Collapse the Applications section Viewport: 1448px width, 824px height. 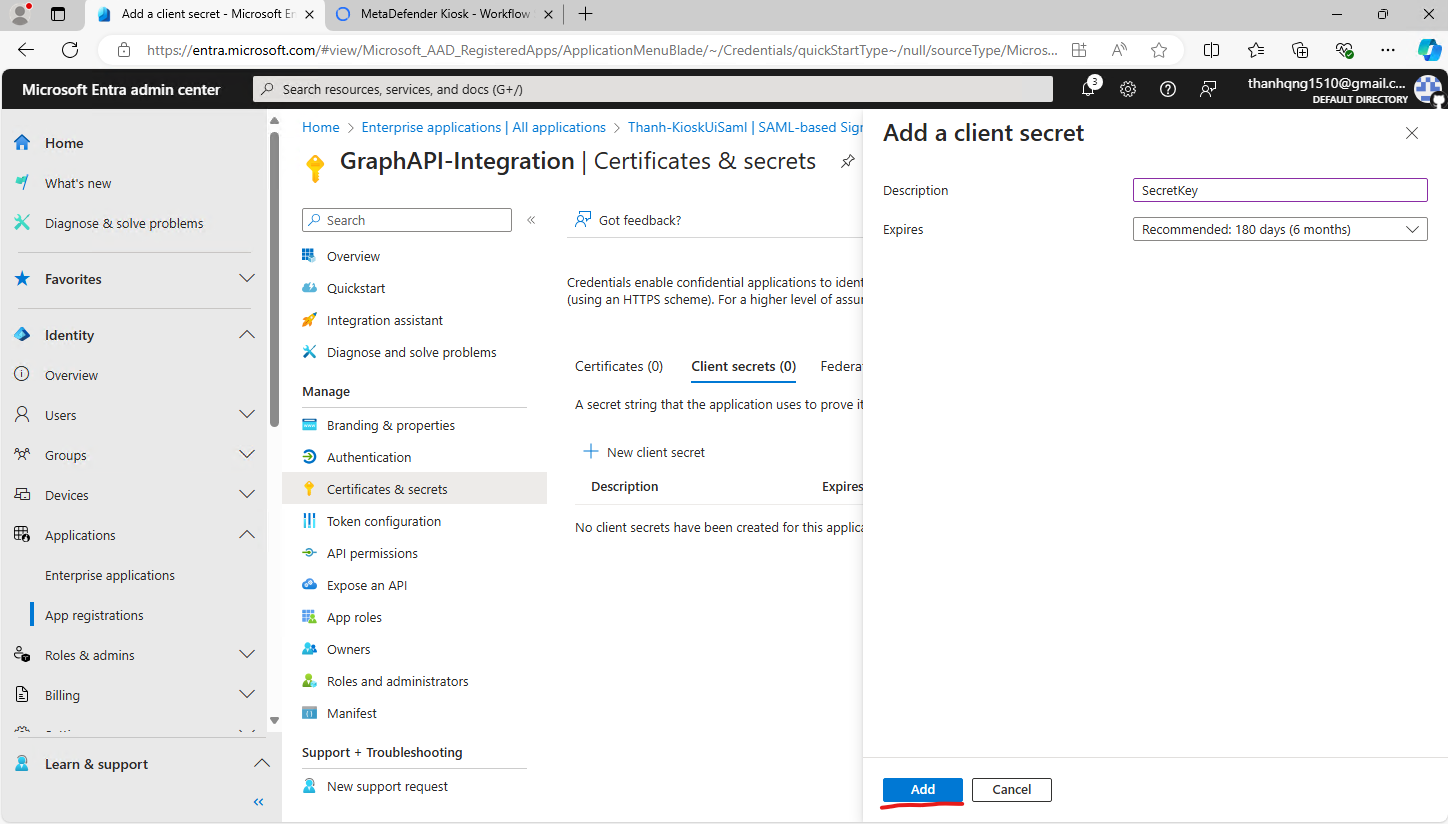pos(247,534)
